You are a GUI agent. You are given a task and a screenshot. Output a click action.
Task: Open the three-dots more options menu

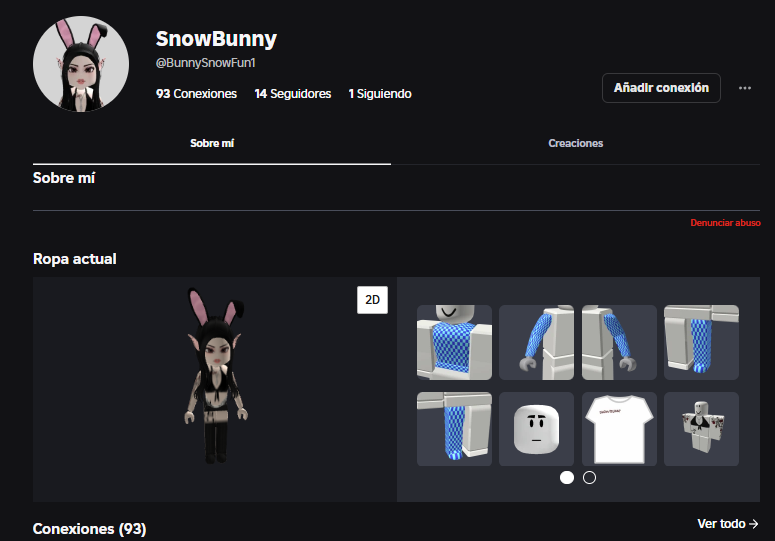pos(744,88)
